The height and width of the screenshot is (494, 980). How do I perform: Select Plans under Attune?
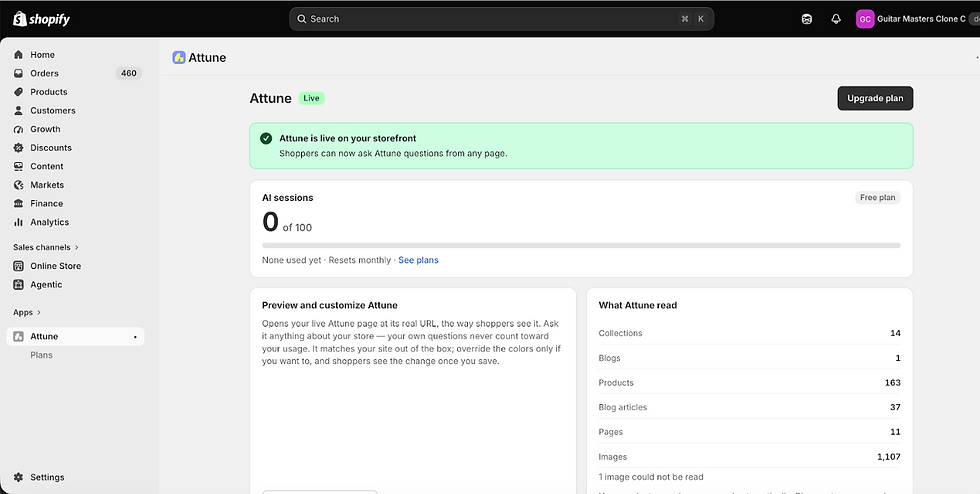(41, 355)
